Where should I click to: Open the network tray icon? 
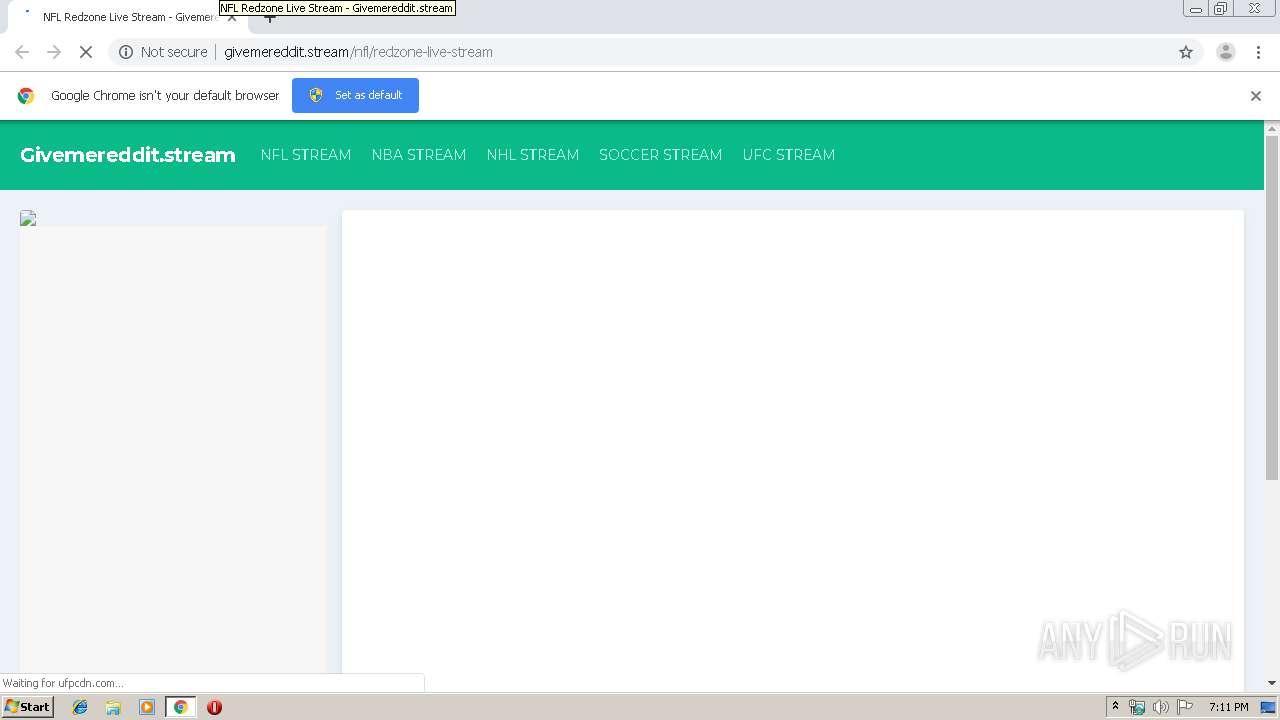tap(1137, 707)
